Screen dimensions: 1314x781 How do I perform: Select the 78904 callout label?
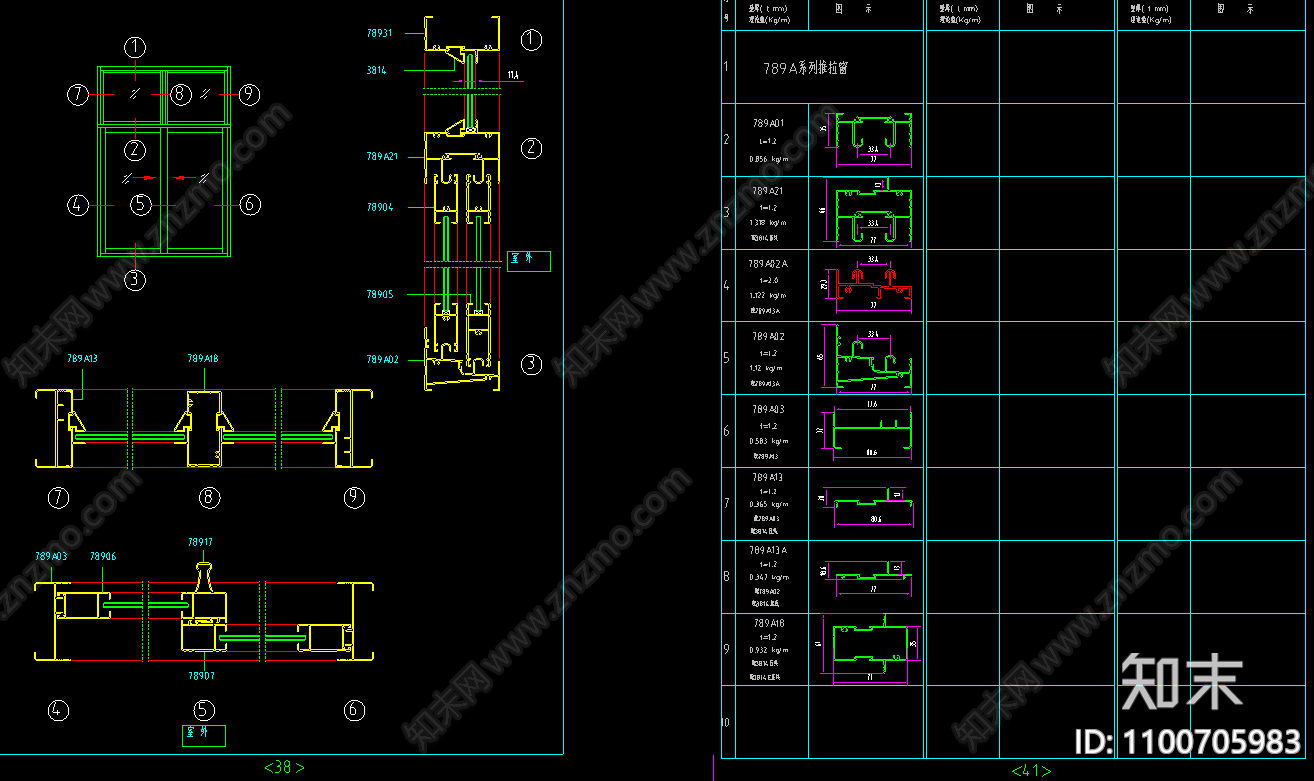(379, 207)
